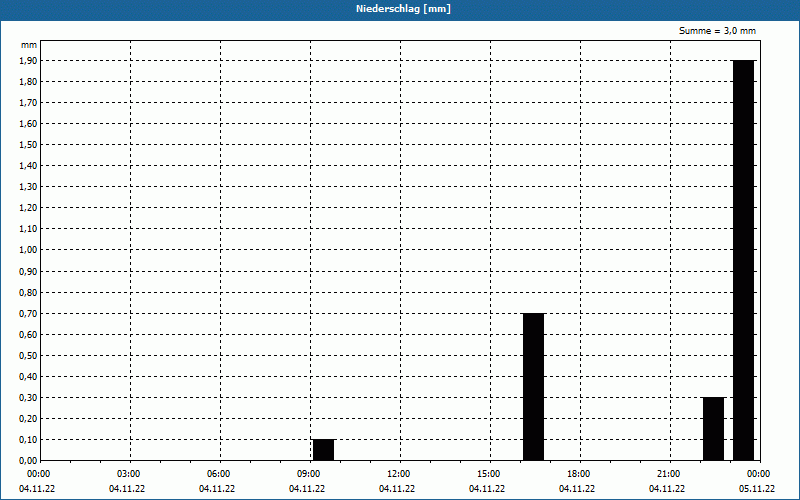Select the 0,50 y-axis value label
The width and height of the screenshot is (800, 500).
point(28,356)
